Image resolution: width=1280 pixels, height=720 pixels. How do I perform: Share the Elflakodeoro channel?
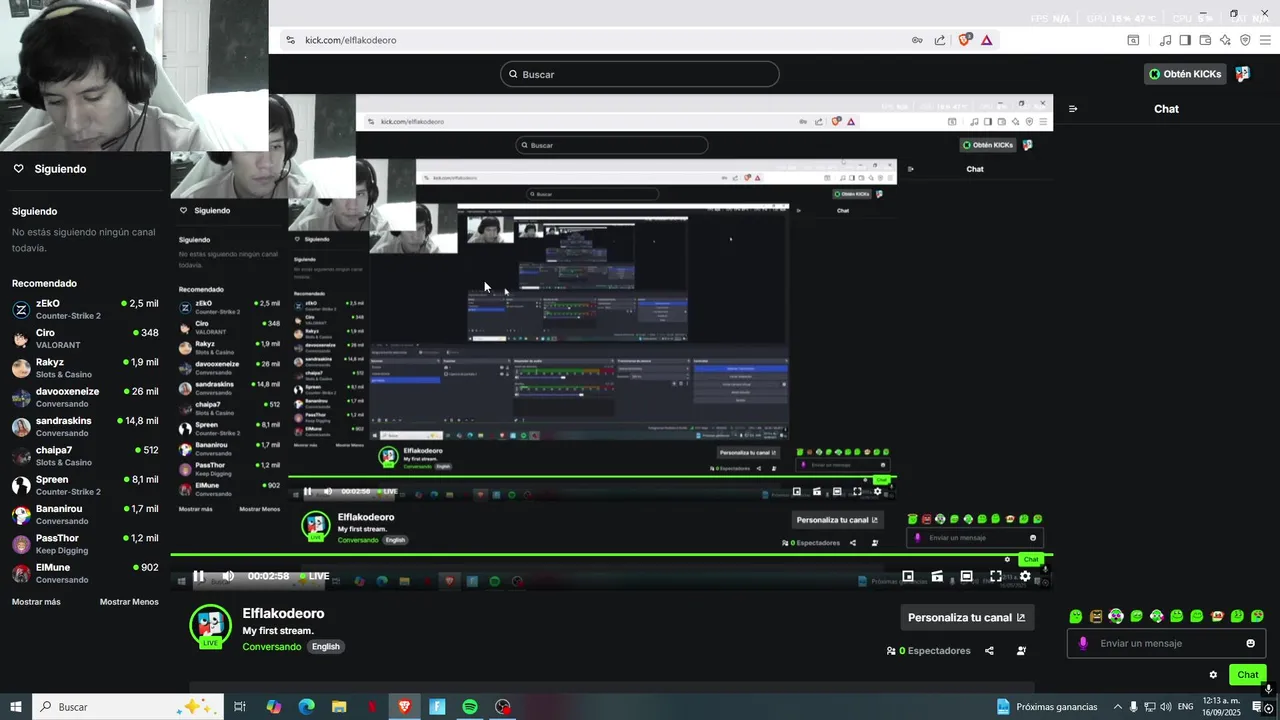(989, 651)
